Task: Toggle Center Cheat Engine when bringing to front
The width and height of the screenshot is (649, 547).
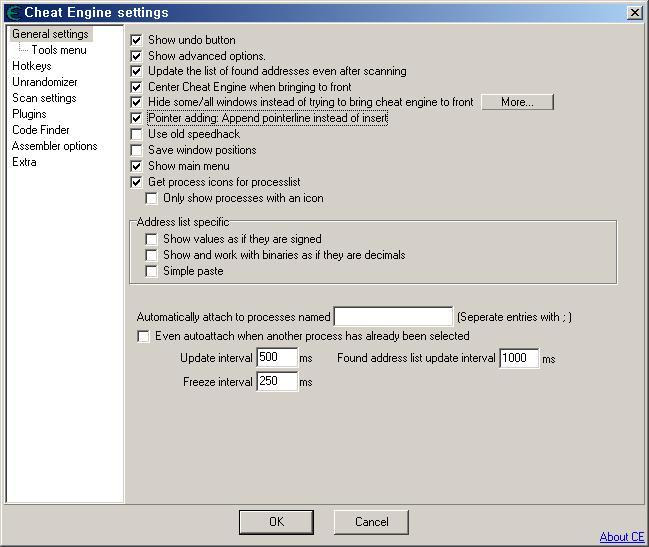Action: point(136,87)
